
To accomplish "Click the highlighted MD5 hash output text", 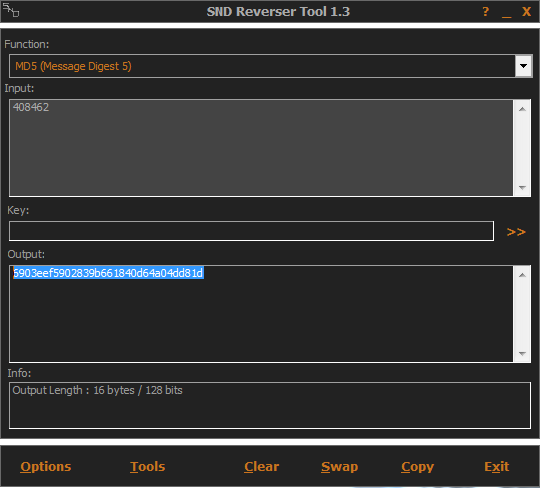I will (x=108, y=273).
